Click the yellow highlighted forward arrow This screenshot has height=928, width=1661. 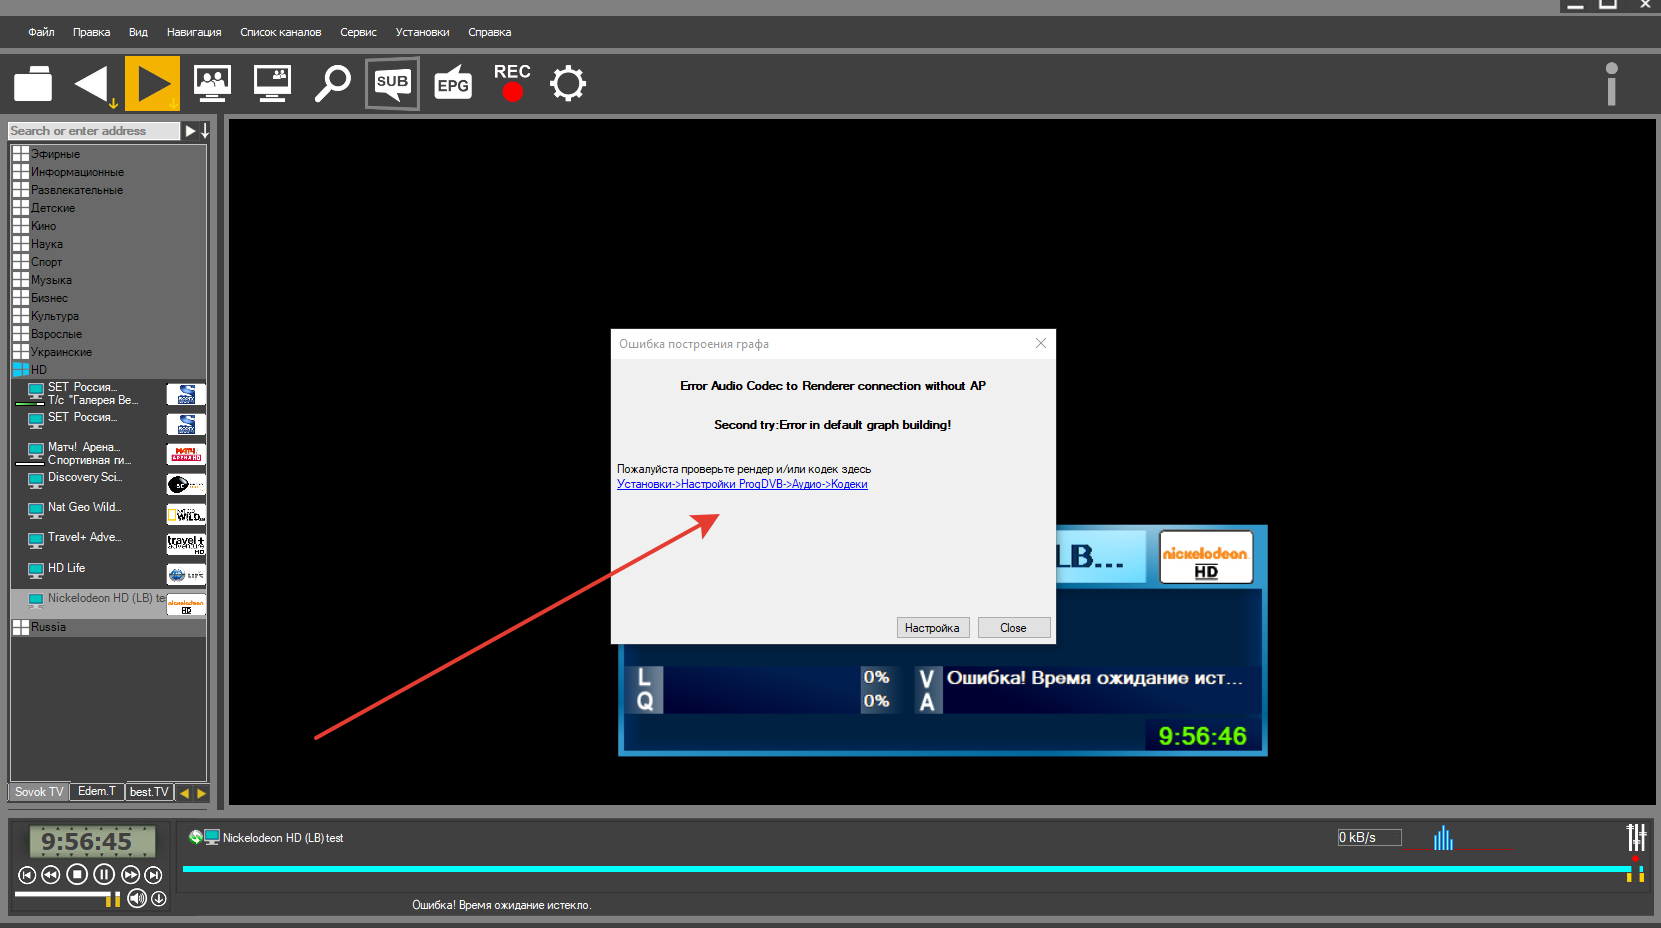tap(152, 84)
